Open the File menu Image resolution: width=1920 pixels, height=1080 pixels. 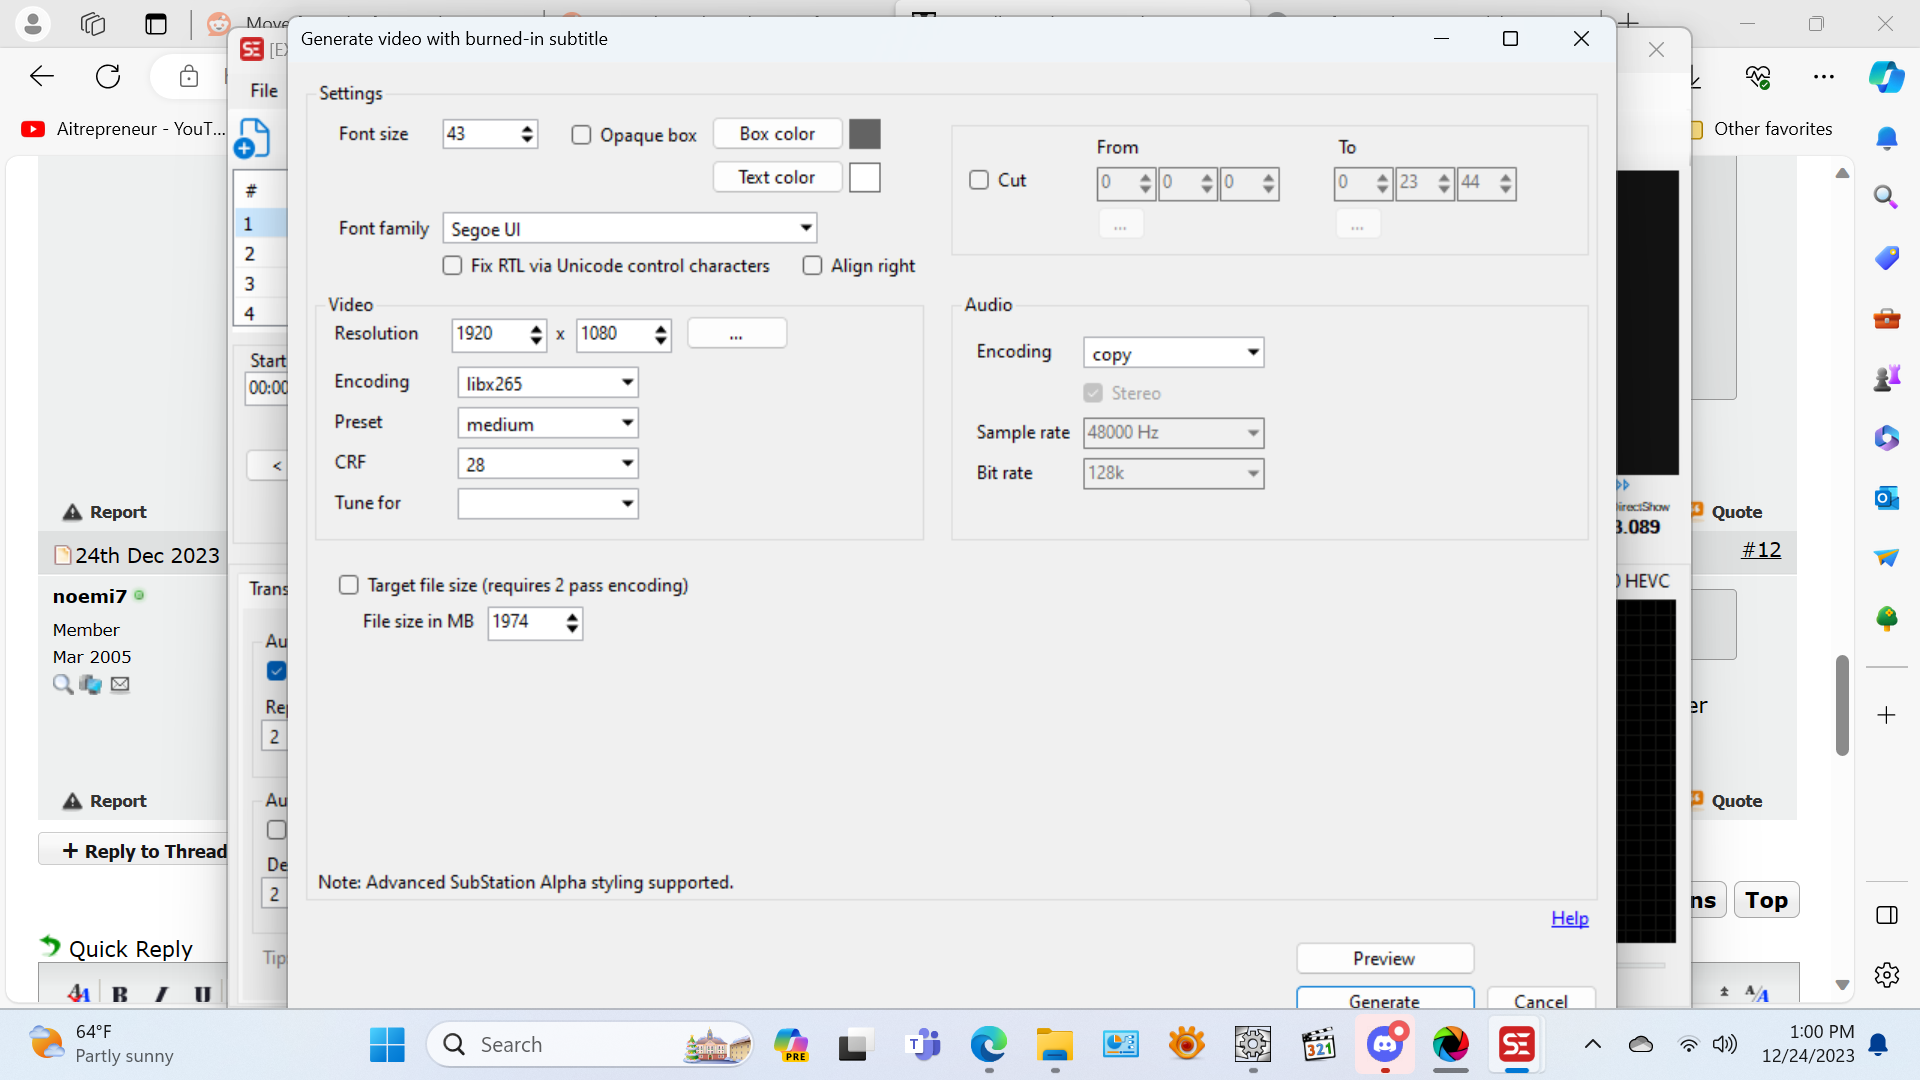coord(264,90)
